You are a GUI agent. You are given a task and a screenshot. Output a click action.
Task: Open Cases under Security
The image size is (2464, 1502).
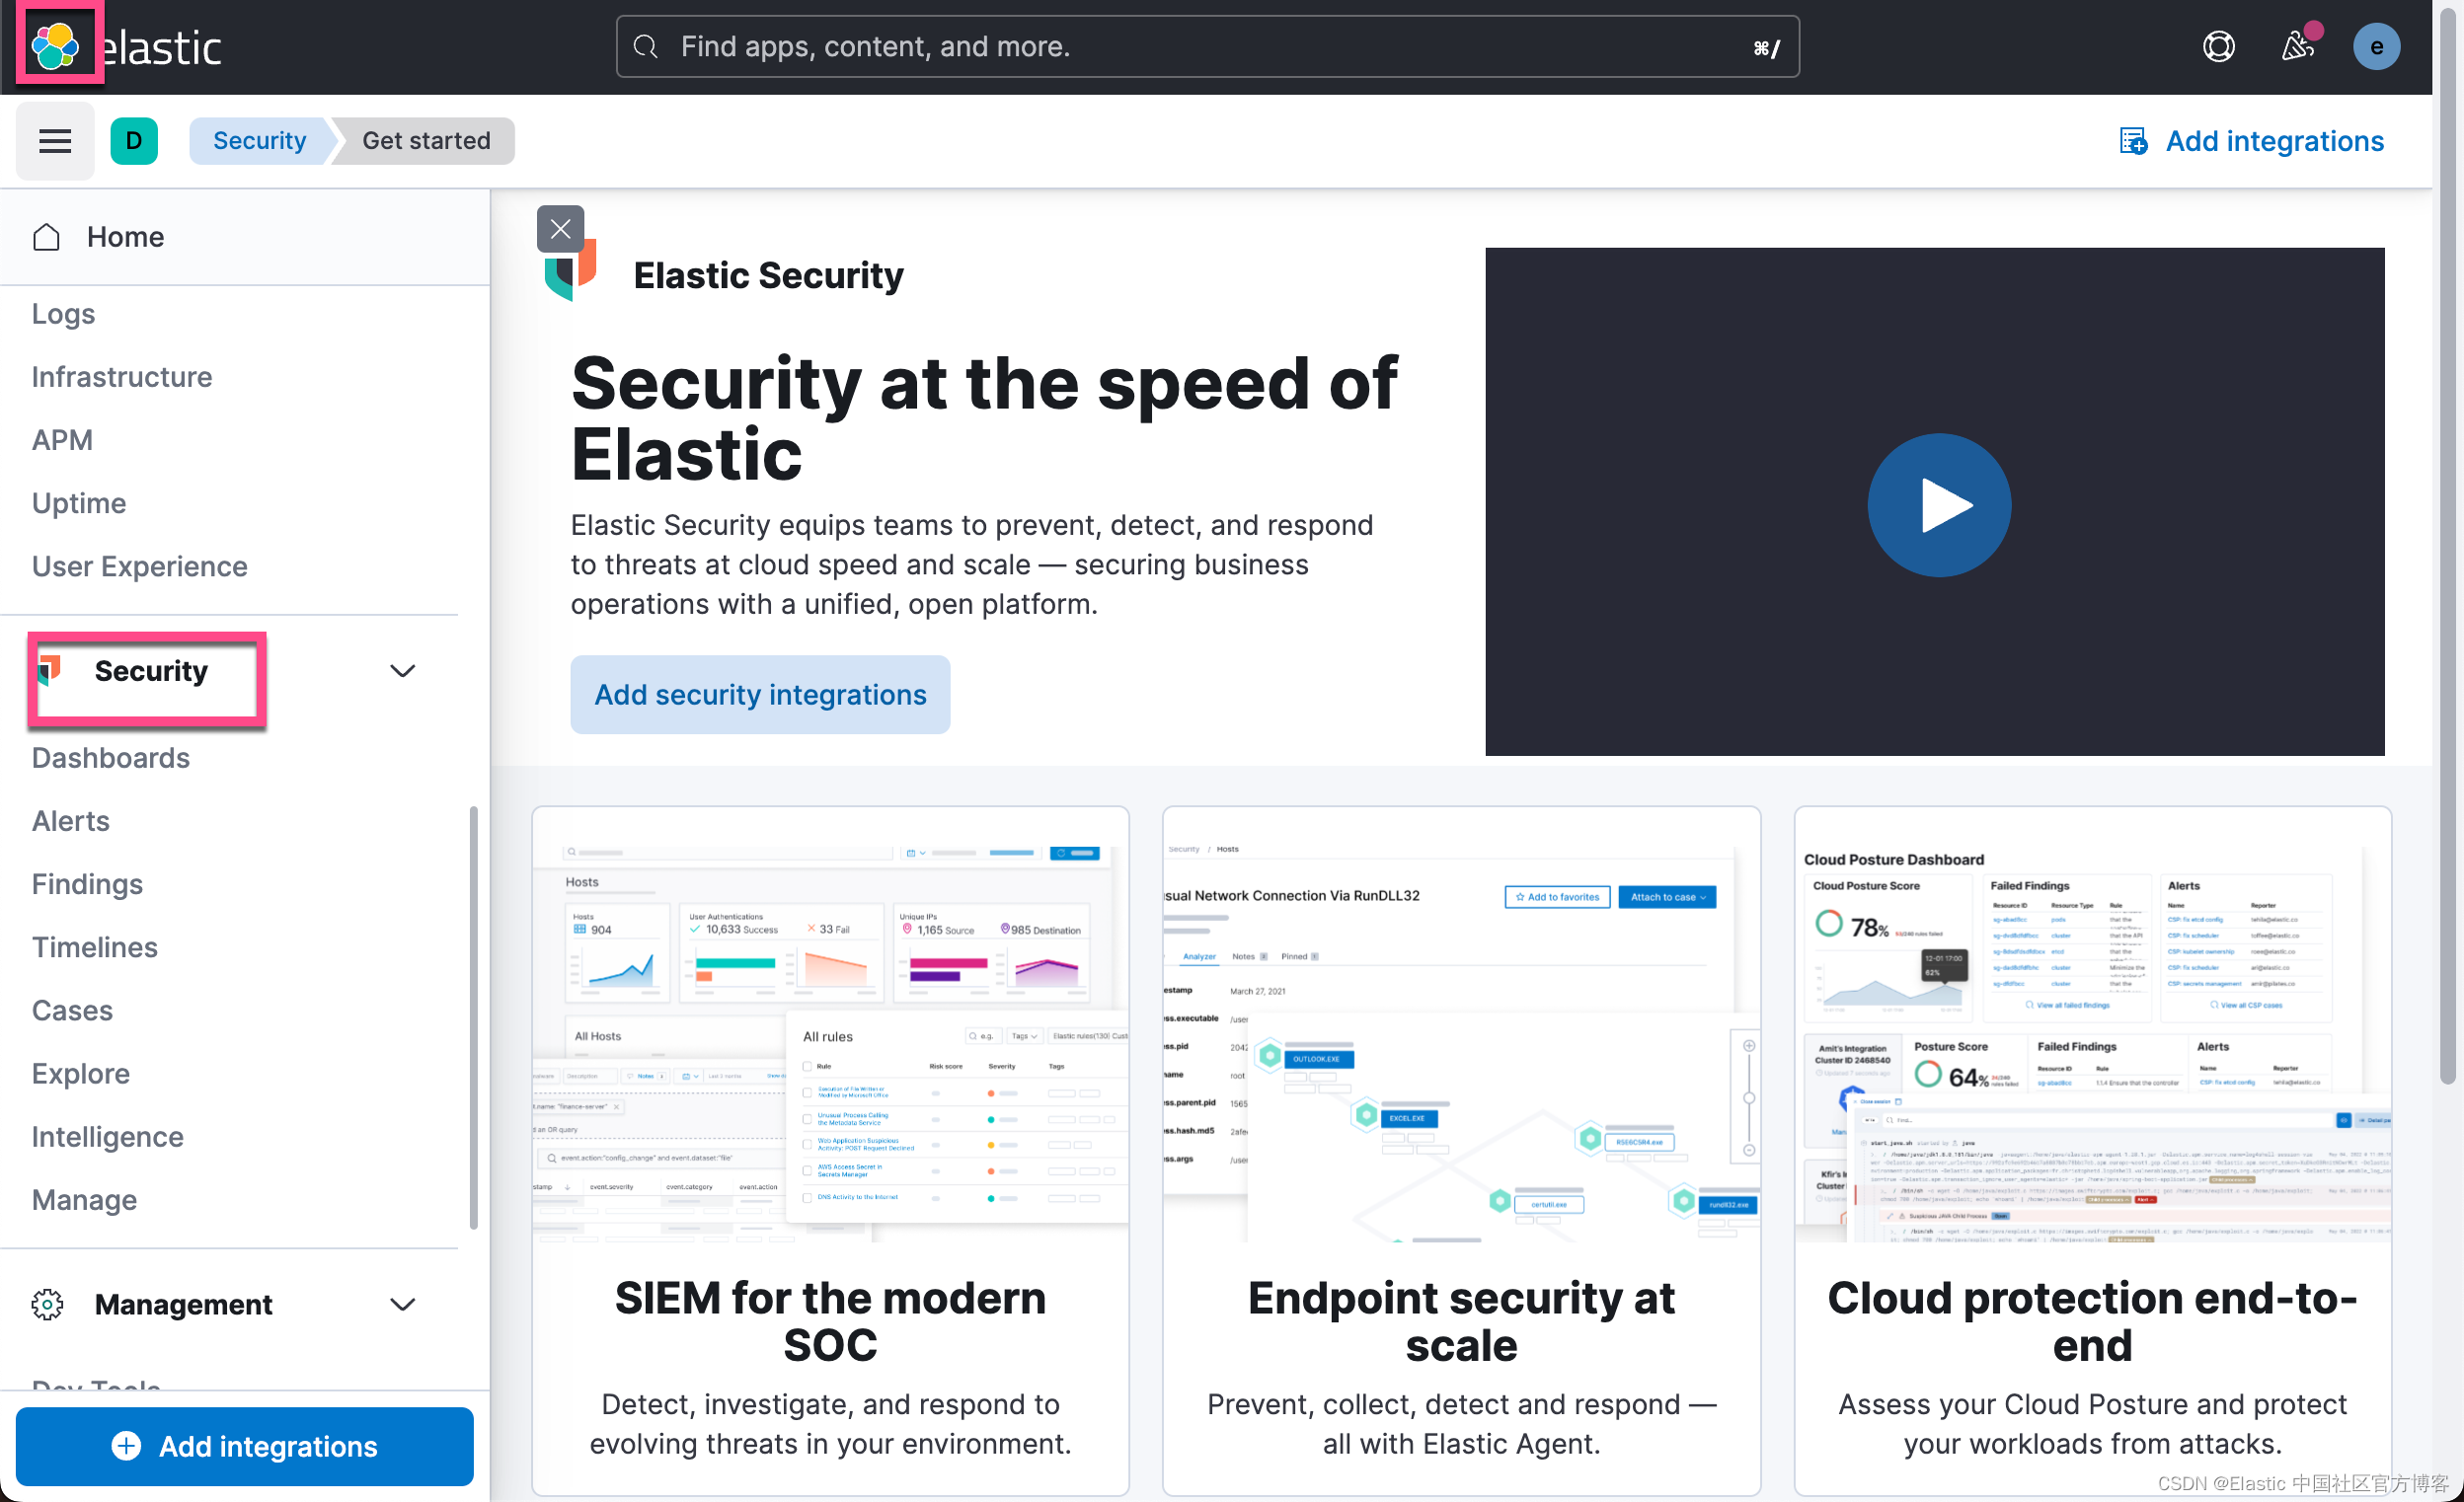tap(72, 1010)
